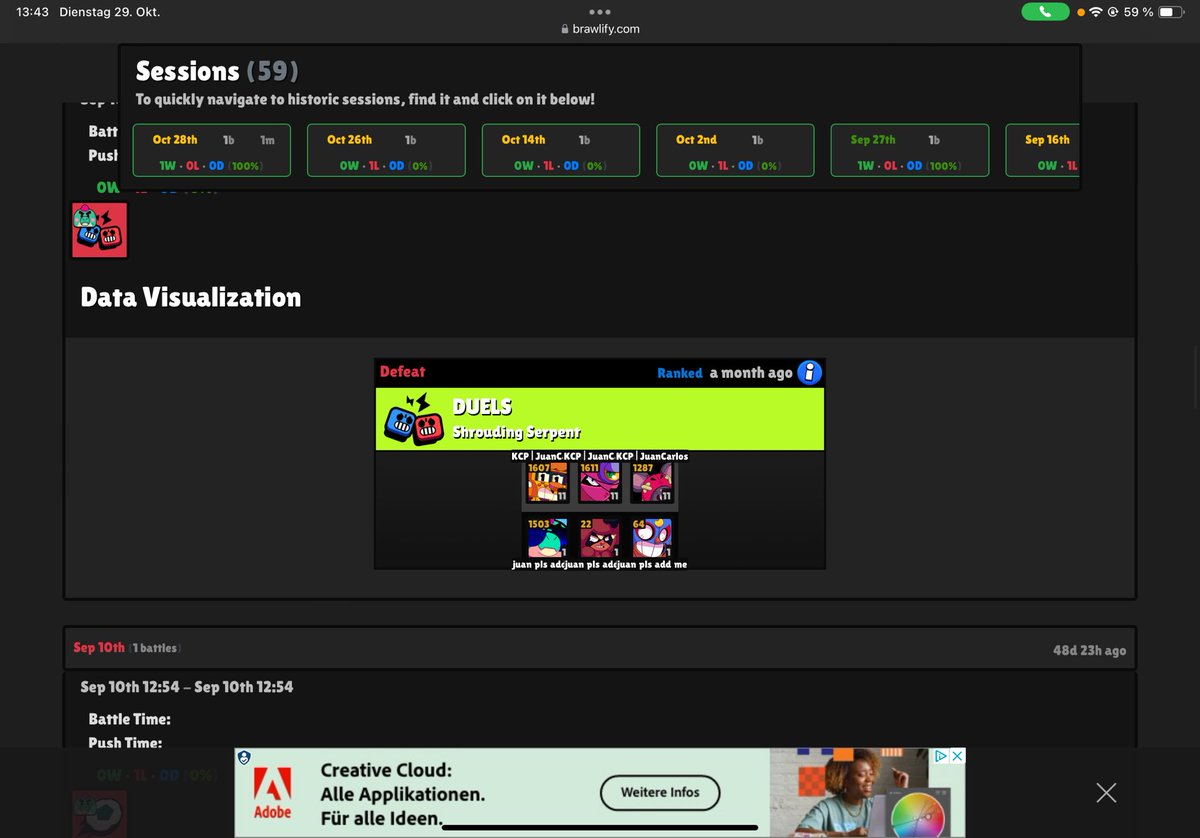Select brawler portrait with 1607 trophies
1200x838 pixels.
click(548, 483)
